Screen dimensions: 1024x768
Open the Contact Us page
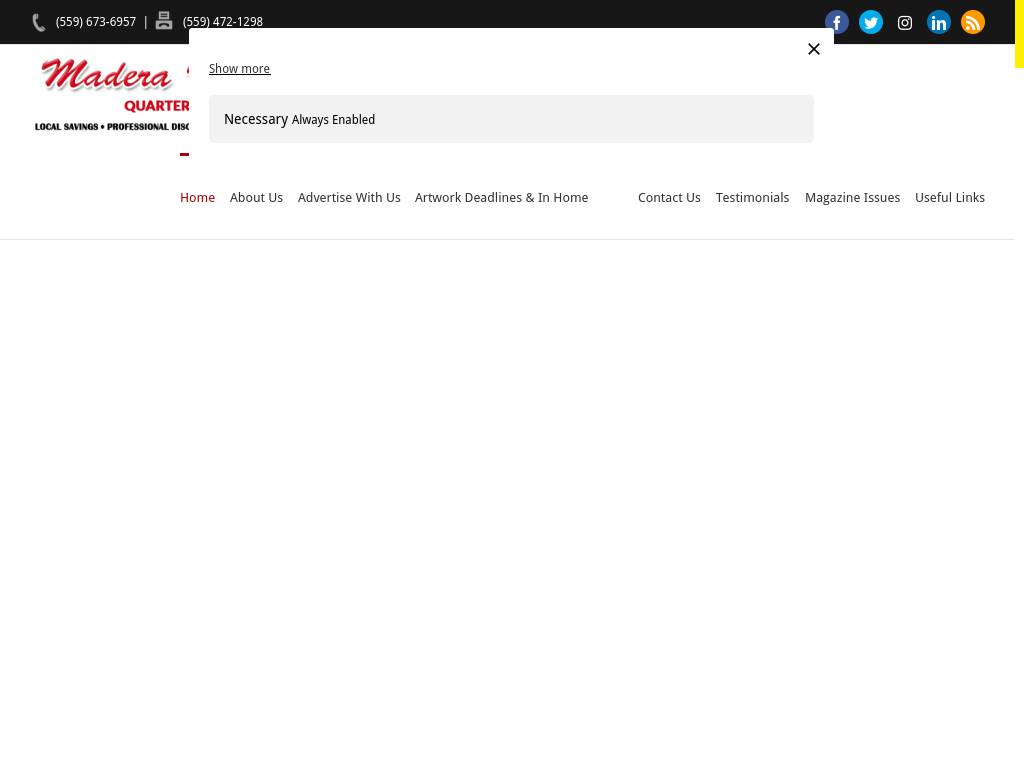pyautogui.click(x=669, y=197)
